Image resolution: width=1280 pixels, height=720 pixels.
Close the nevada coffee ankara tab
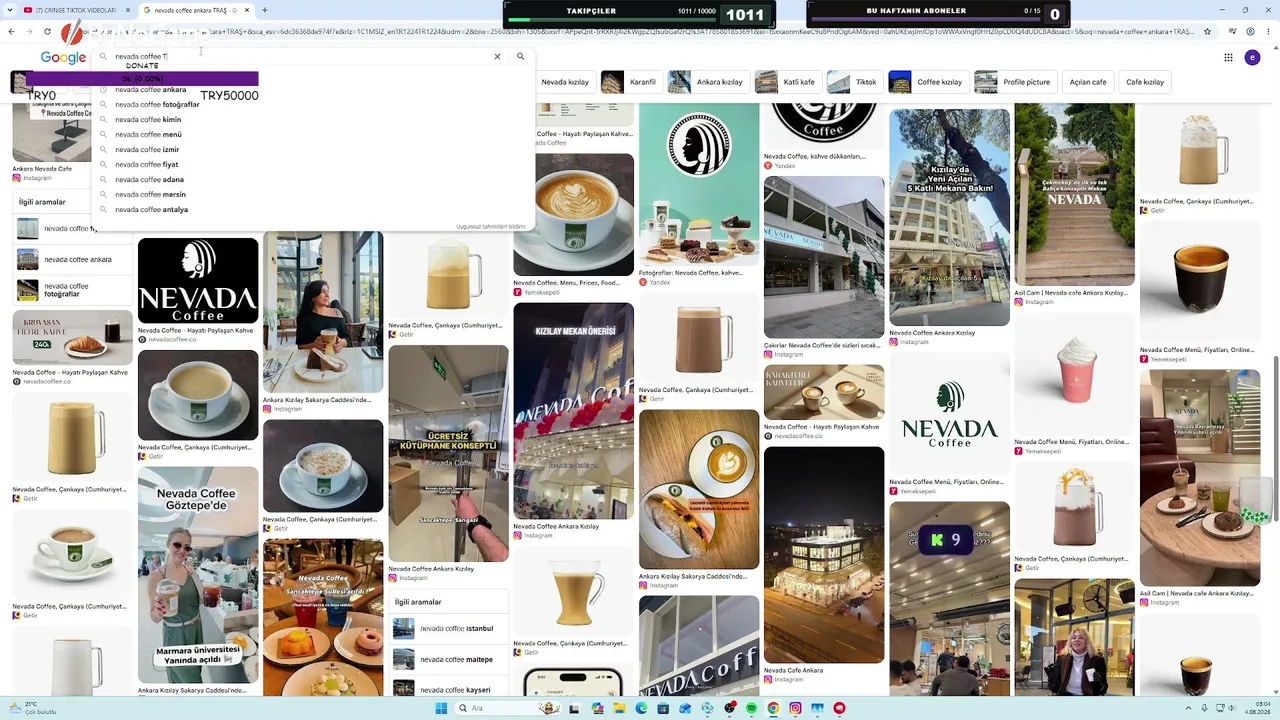tap(247, 10)
